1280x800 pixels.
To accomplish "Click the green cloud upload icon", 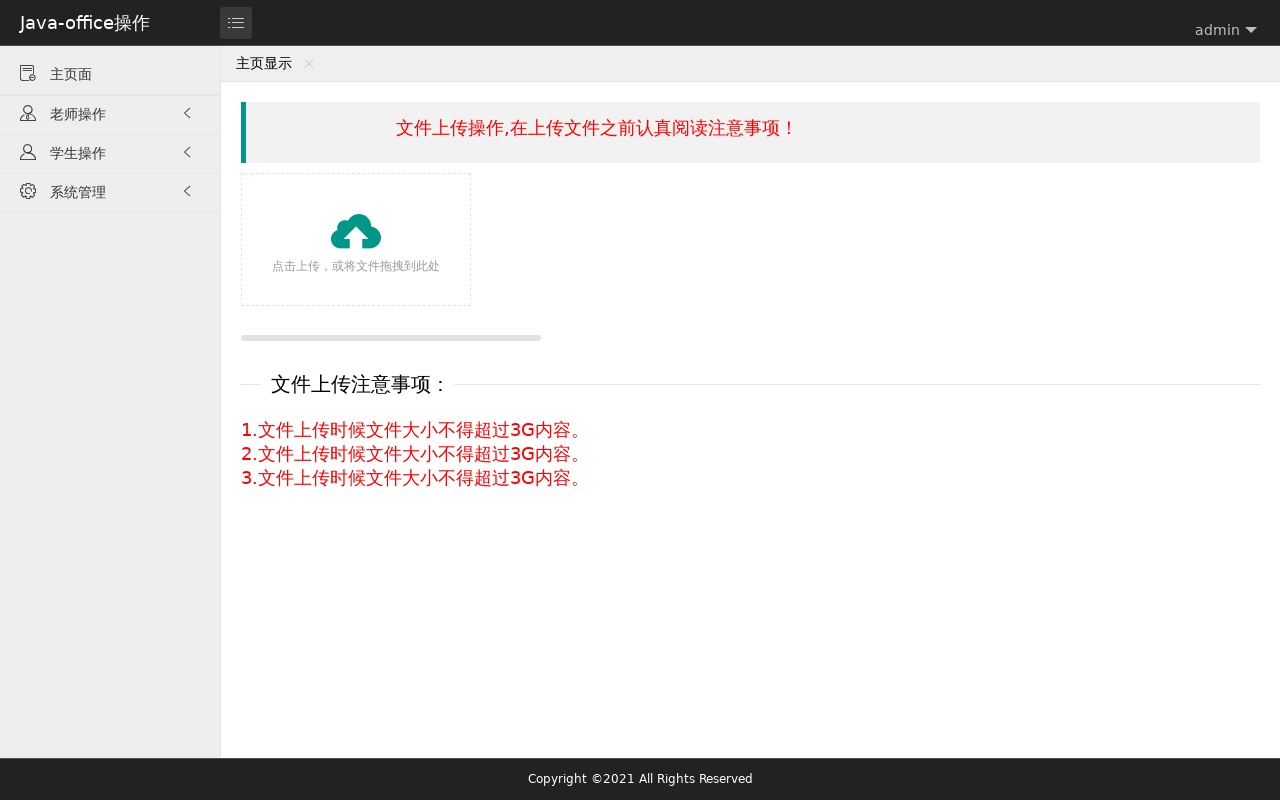I will [356, 231].
